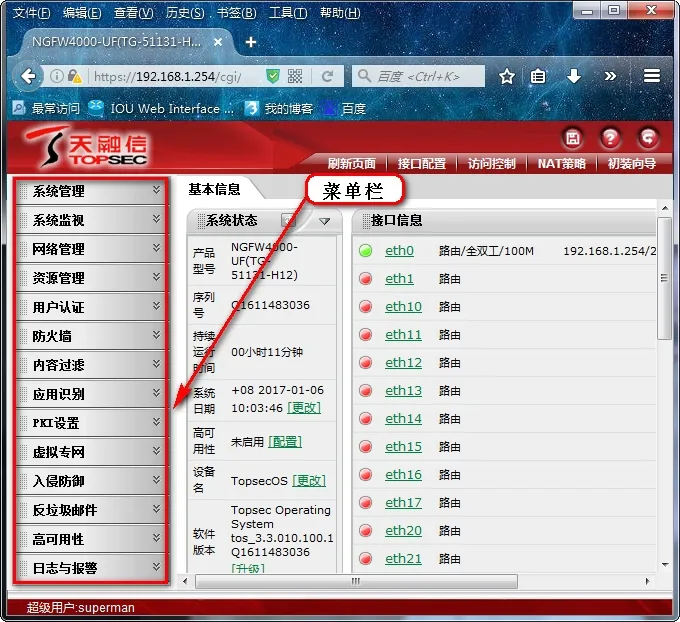Expand the 防火墙 menu section
The width and height of the screenshot is (680, 622).
coord(91,336)
